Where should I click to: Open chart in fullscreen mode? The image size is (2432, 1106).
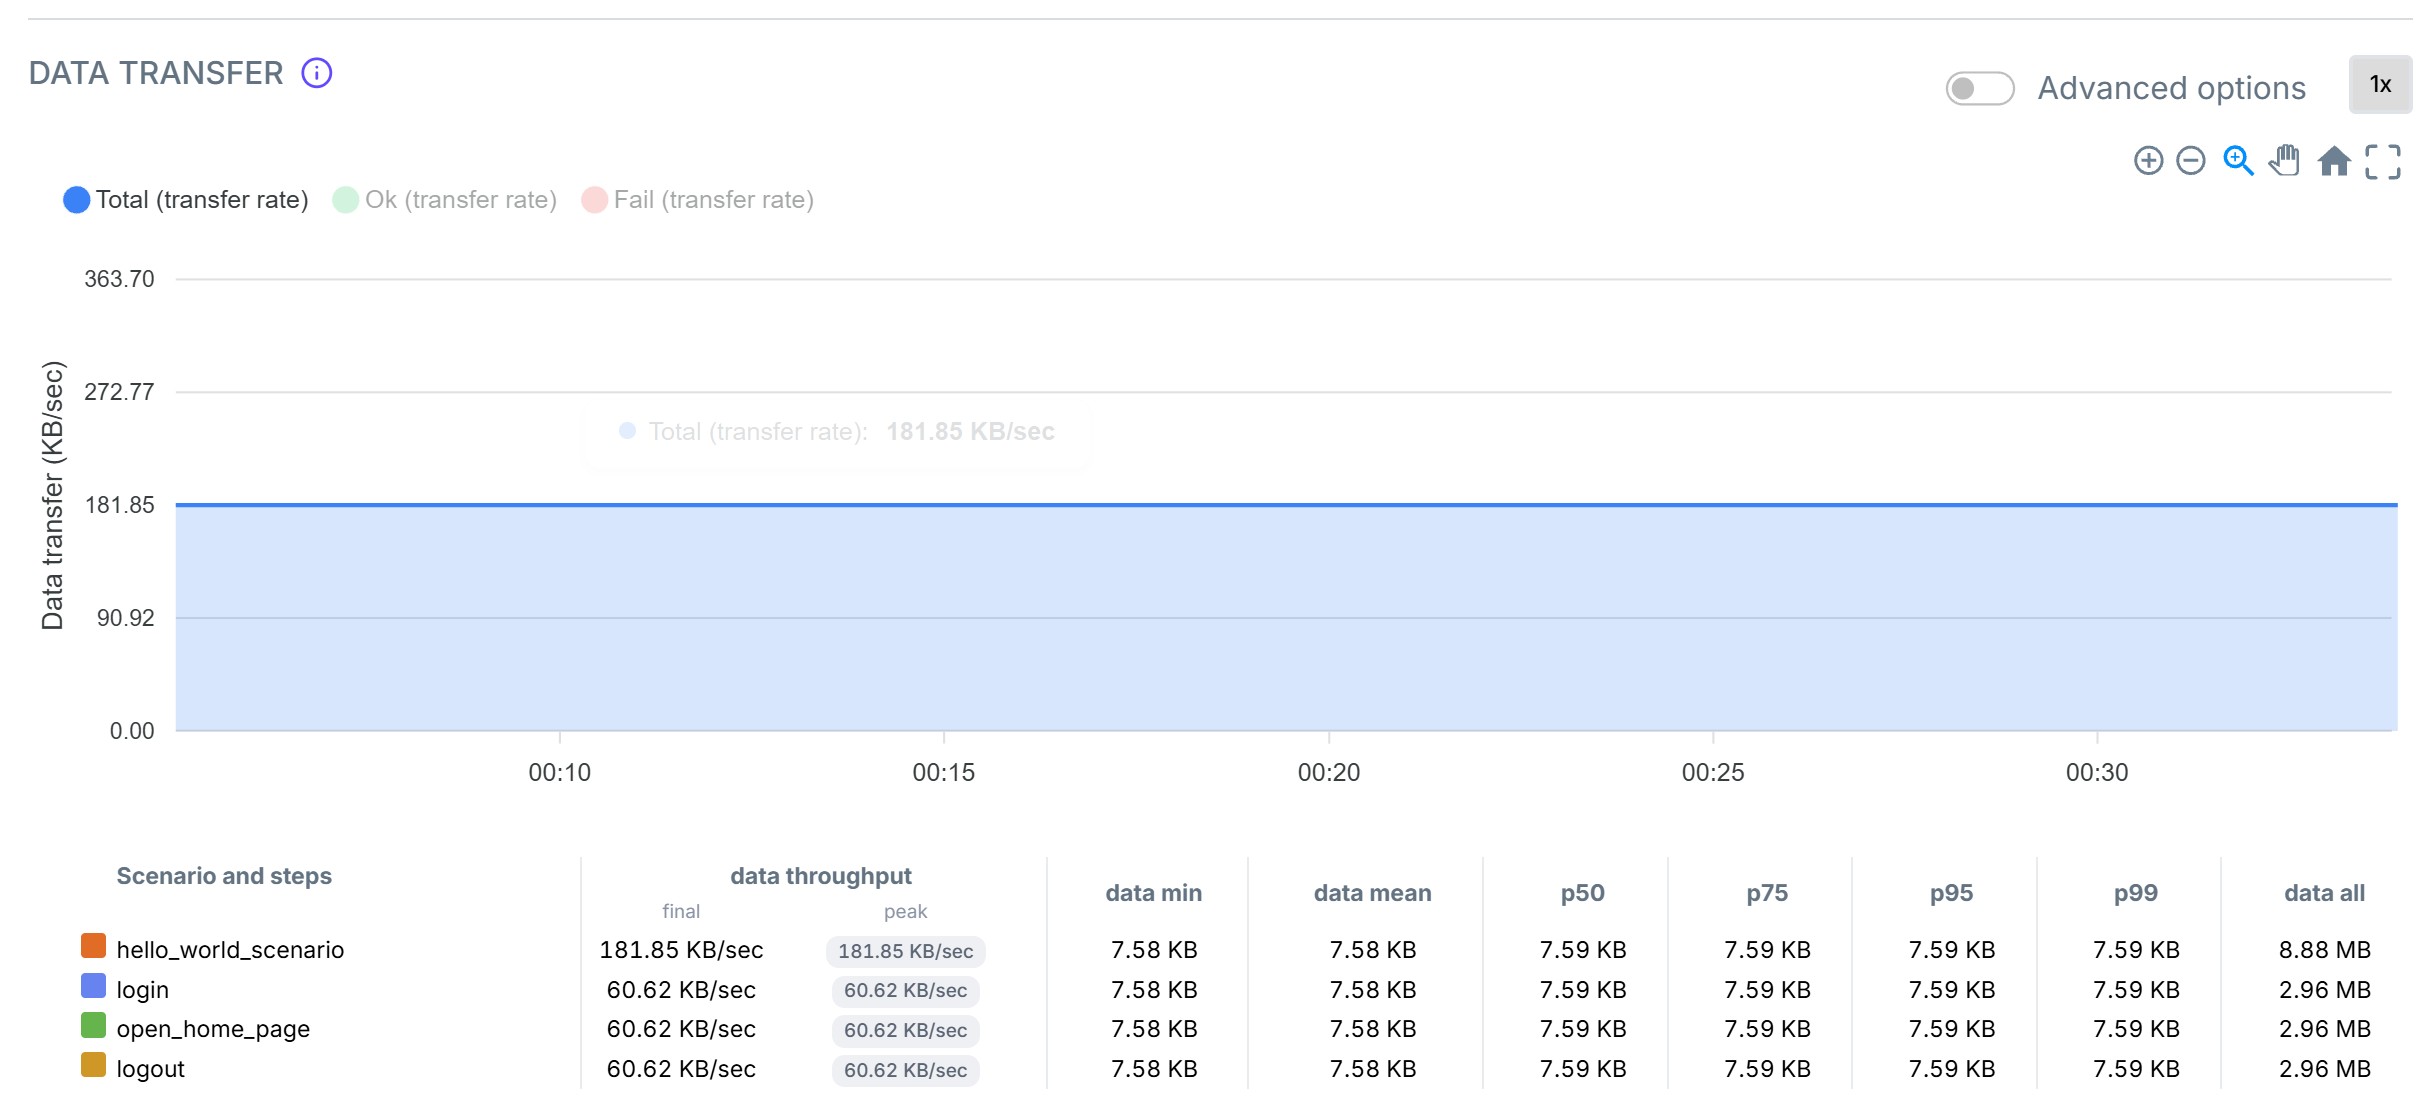[x=2382, y=161]
